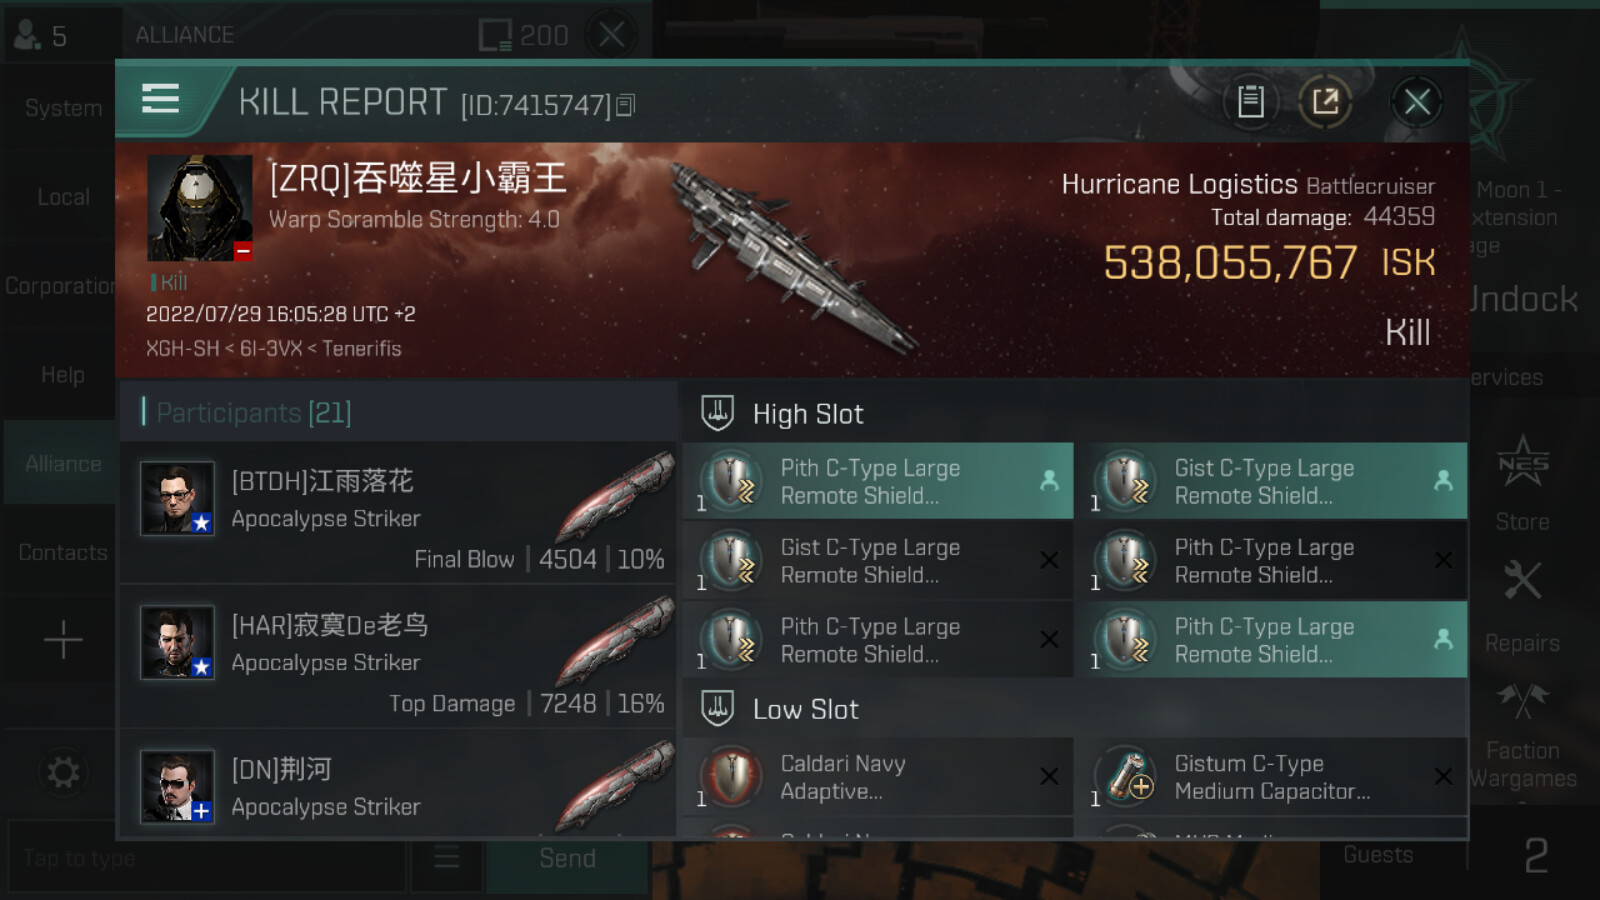This screenshot has height=900, width=1600.
Task: View pilot 吞噬星小霸王 portrait
Action: 200,208
